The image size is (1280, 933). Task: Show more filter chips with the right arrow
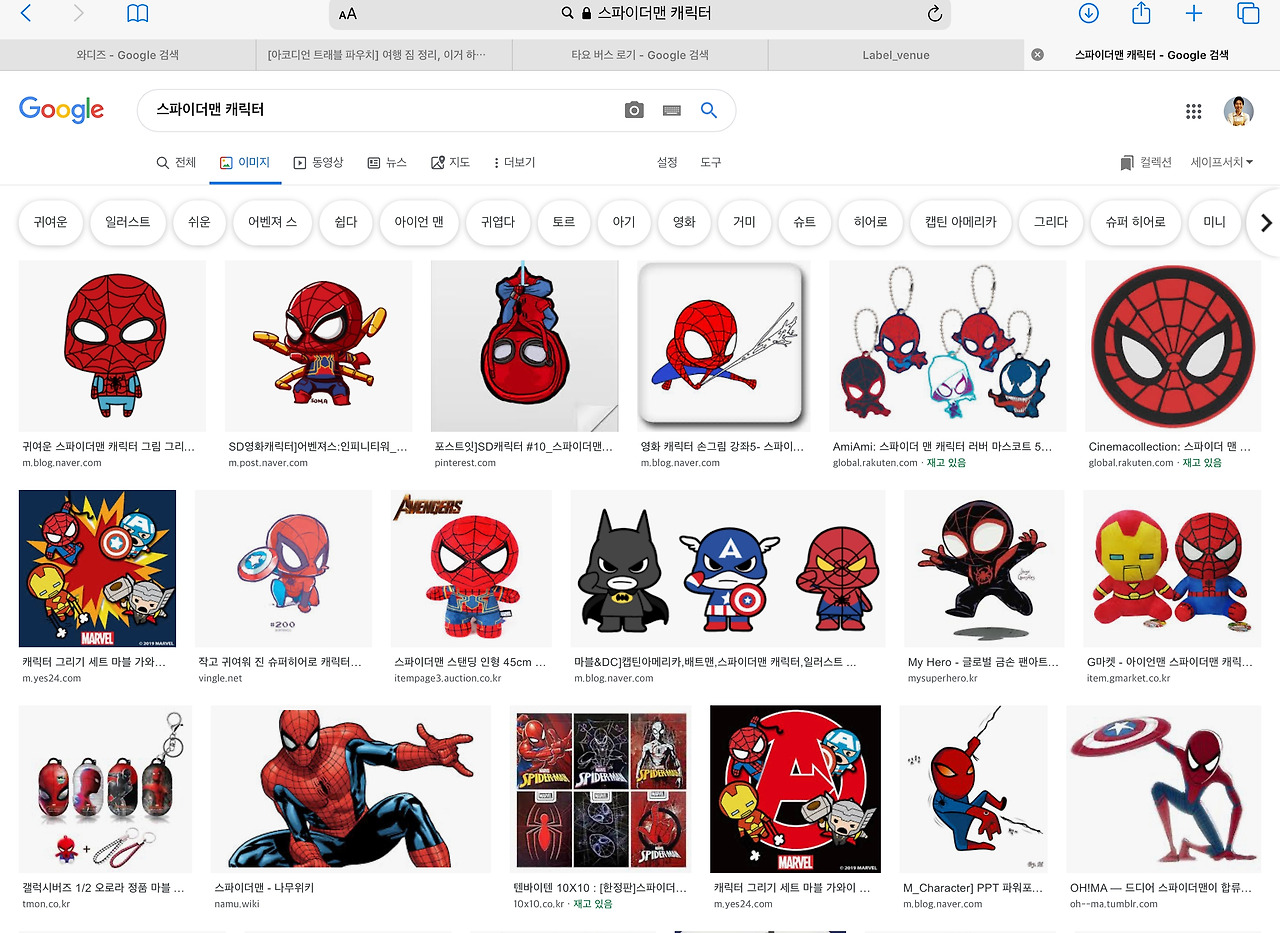coord(1266,223)
